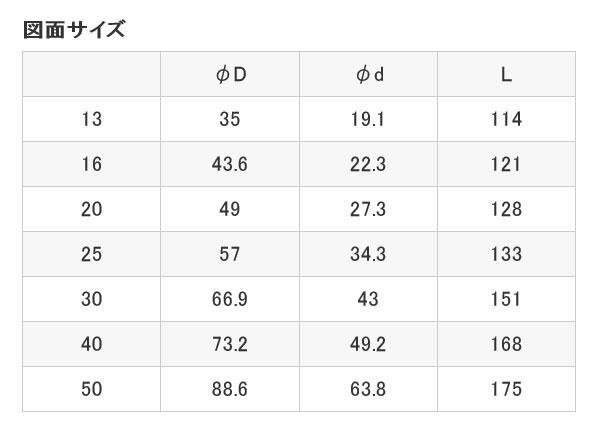Select the 19.1 value cell
Viewport: 589px width, 431px height.
368,119
